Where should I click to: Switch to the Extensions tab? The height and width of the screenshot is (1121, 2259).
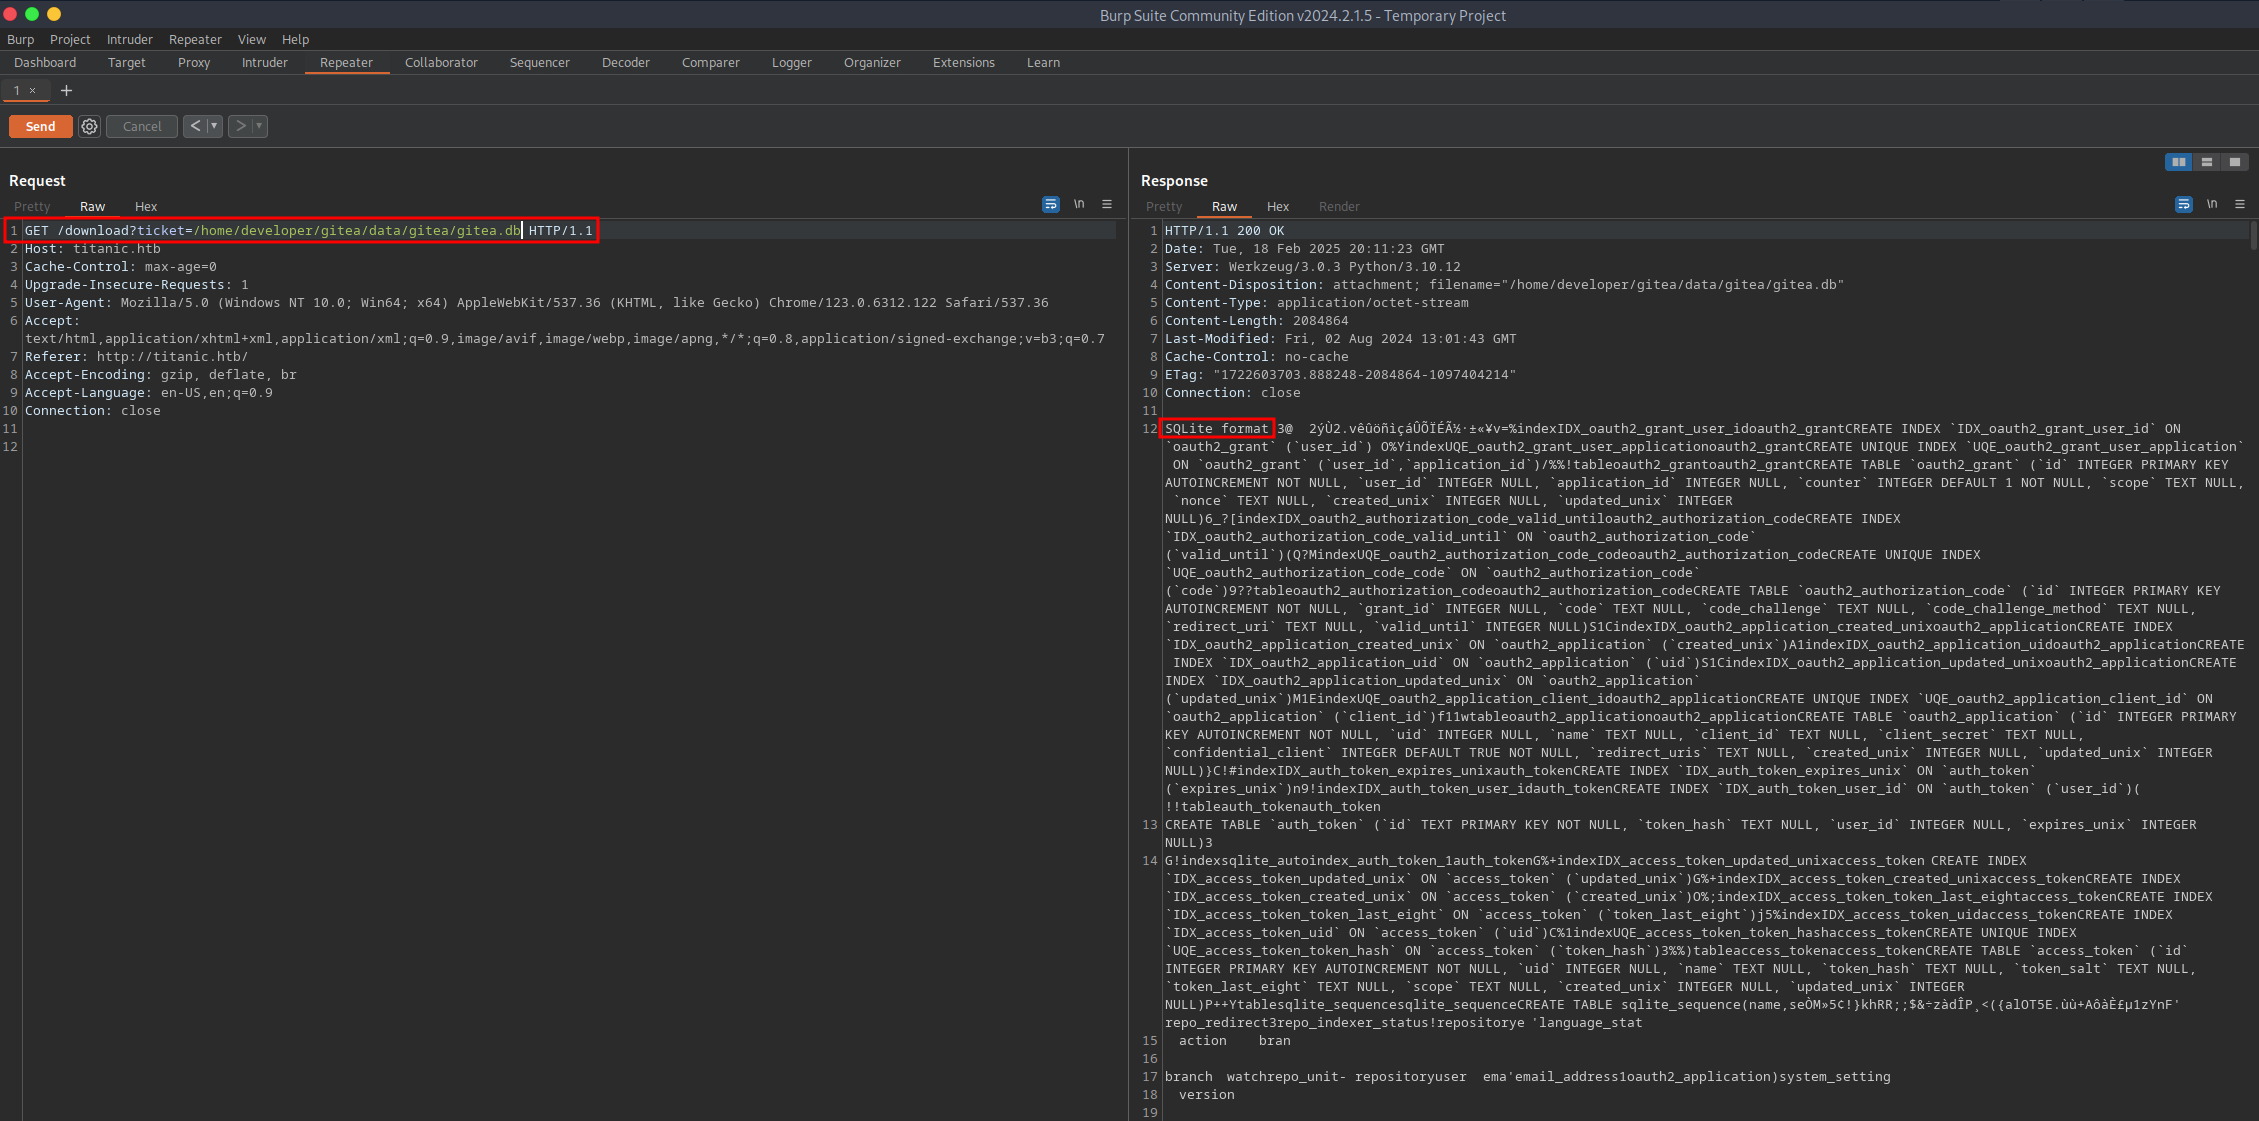pos(964,62)
